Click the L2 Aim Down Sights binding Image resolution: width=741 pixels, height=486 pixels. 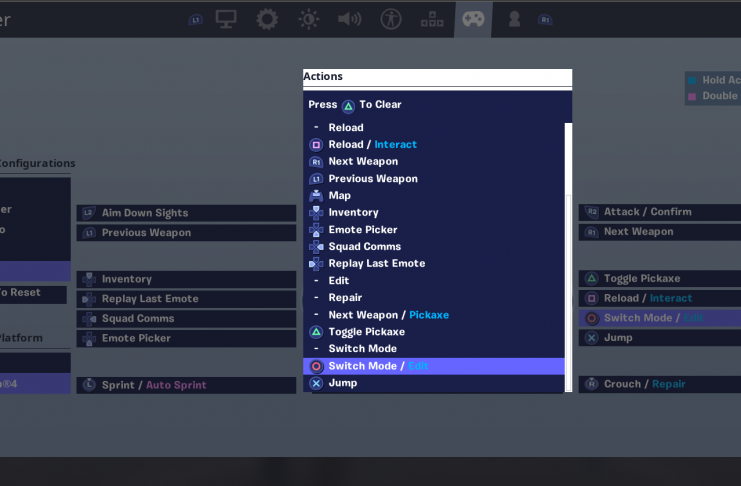click(x=187, y=213)
